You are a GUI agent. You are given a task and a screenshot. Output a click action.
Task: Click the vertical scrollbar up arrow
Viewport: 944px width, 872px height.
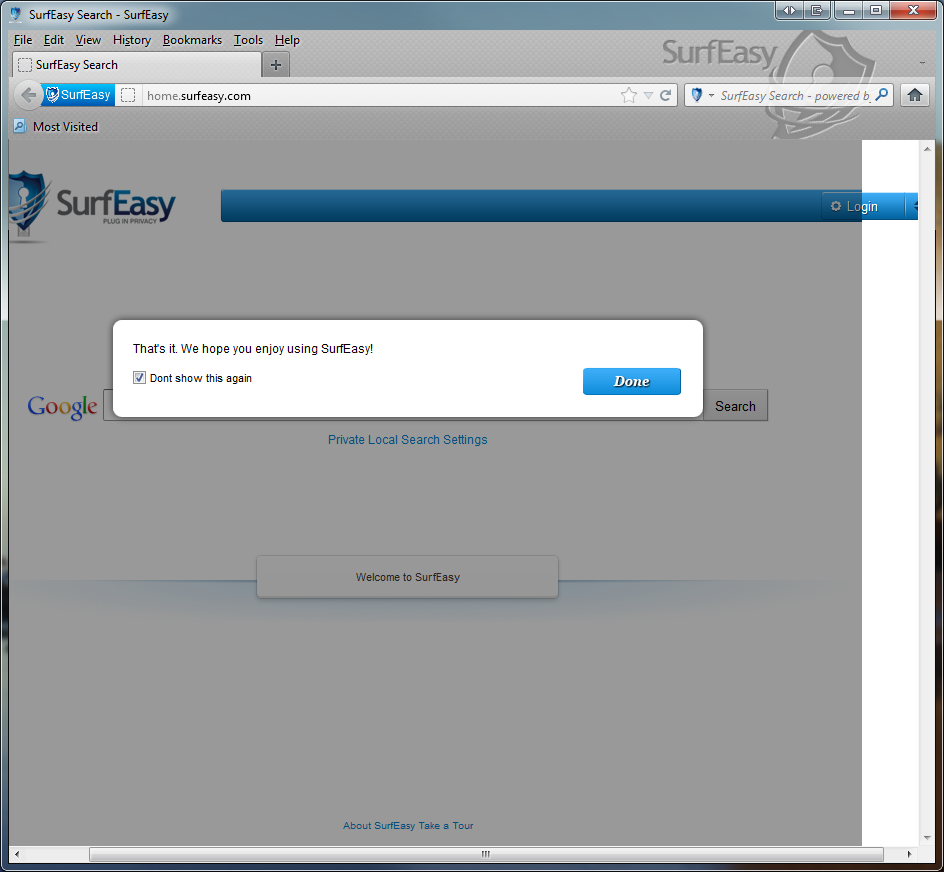coord(927,149)
